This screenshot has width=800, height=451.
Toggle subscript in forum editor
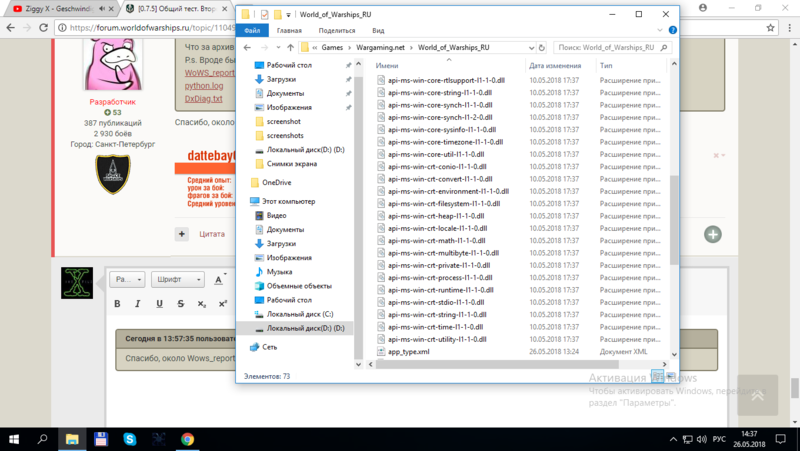[x=202, y=304]
